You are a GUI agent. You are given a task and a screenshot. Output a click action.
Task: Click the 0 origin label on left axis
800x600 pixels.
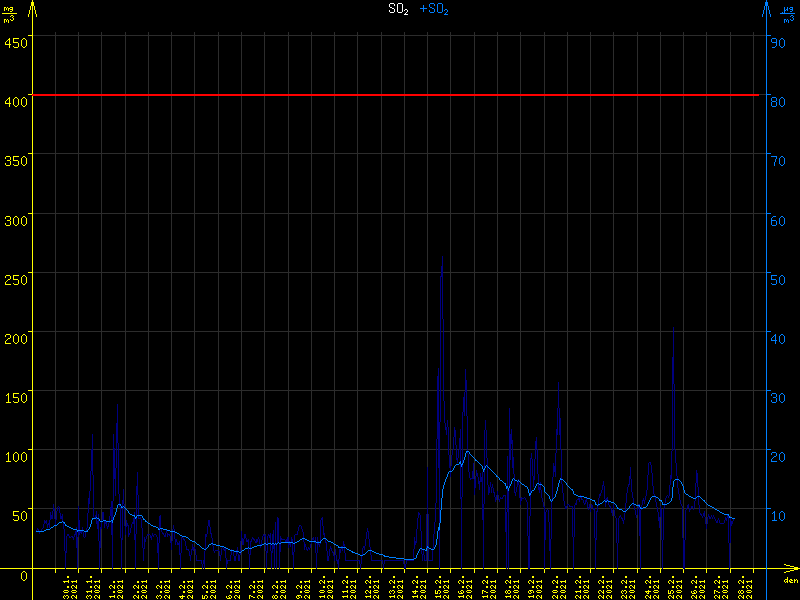(24, 574)
